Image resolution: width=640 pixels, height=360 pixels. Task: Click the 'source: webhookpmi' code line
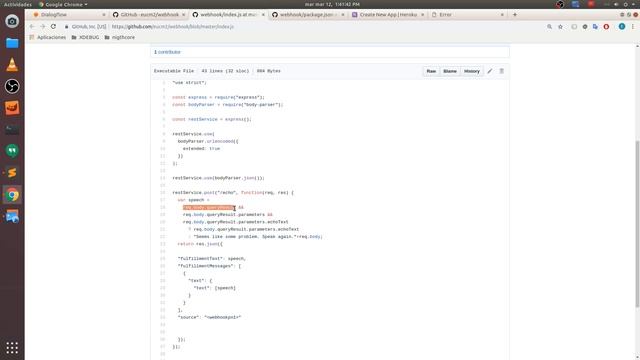click(x=209, y=317)
